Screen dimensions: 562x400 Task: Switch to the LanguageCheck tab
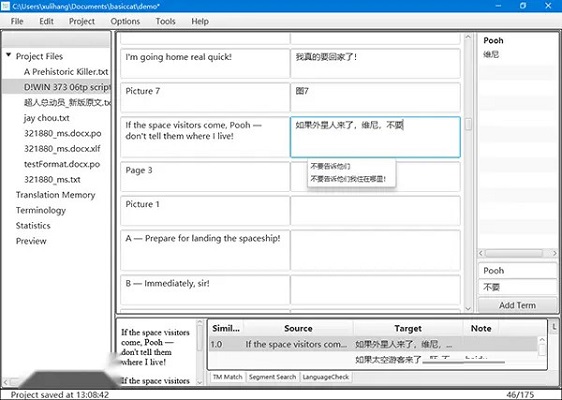(x=325, y=377)
